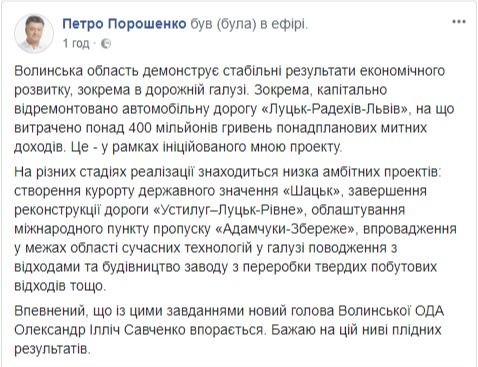
Task: Click the words 'На різних стадіях реалізації'
Action: coord(104,172)
